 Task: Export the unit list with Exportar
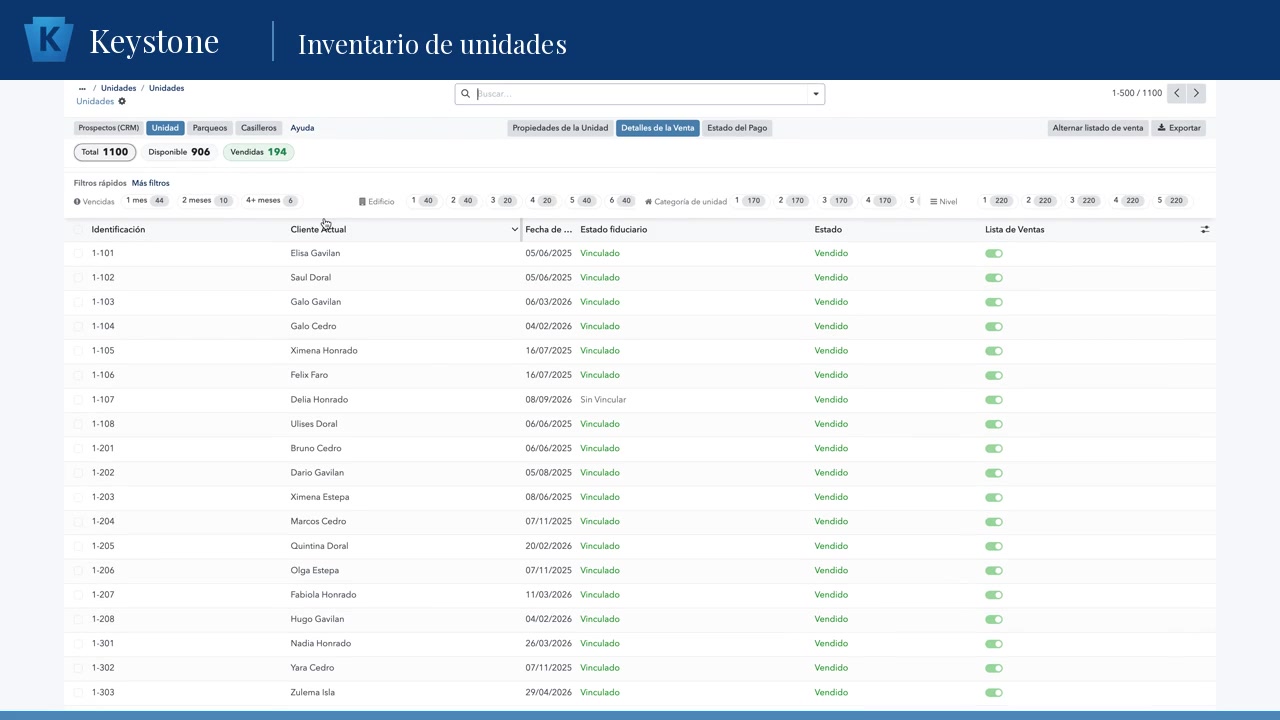point(1179,128)
